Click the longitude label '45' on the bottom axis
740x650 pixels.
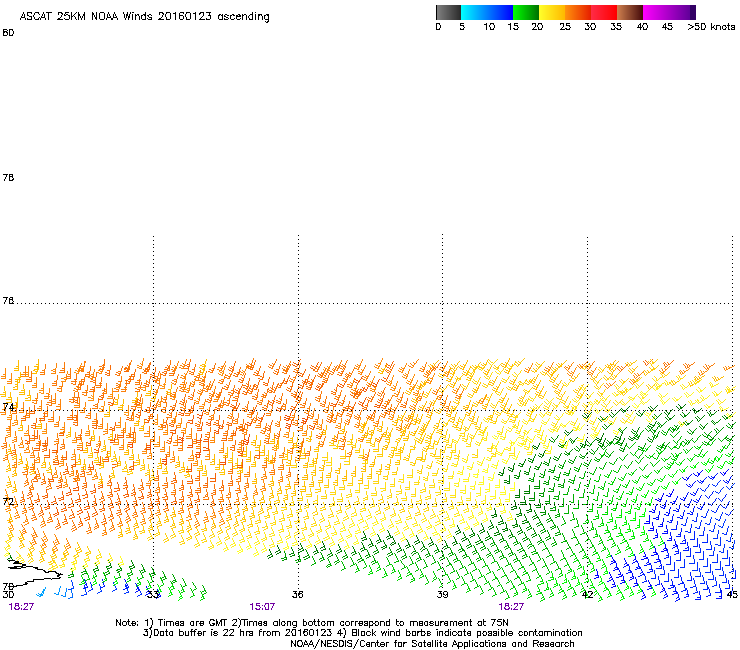[x=732, y=595]
